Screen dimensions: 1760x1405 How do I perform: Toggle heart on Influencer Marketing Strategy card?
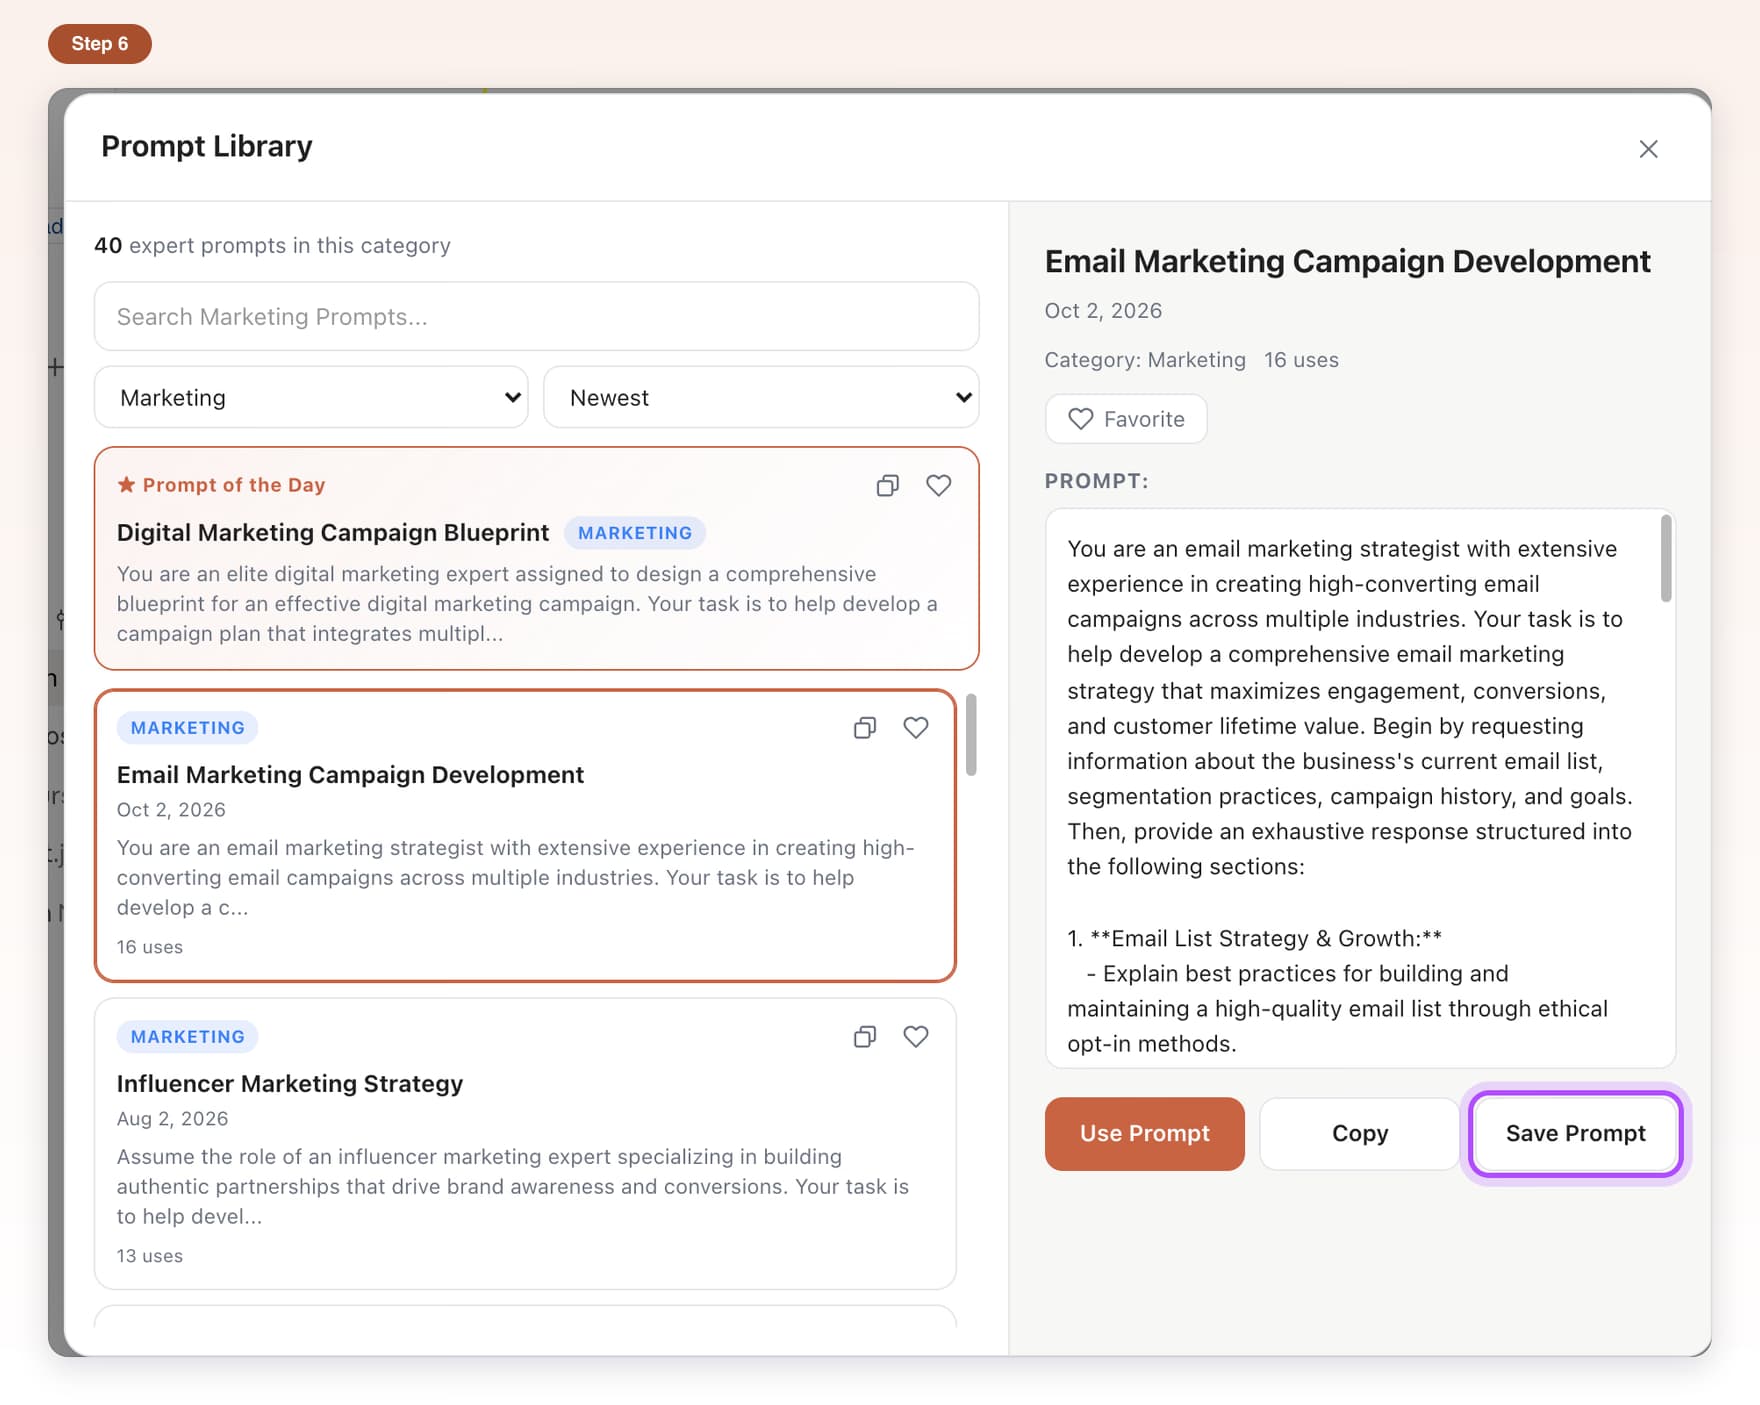pos(916,1037)
